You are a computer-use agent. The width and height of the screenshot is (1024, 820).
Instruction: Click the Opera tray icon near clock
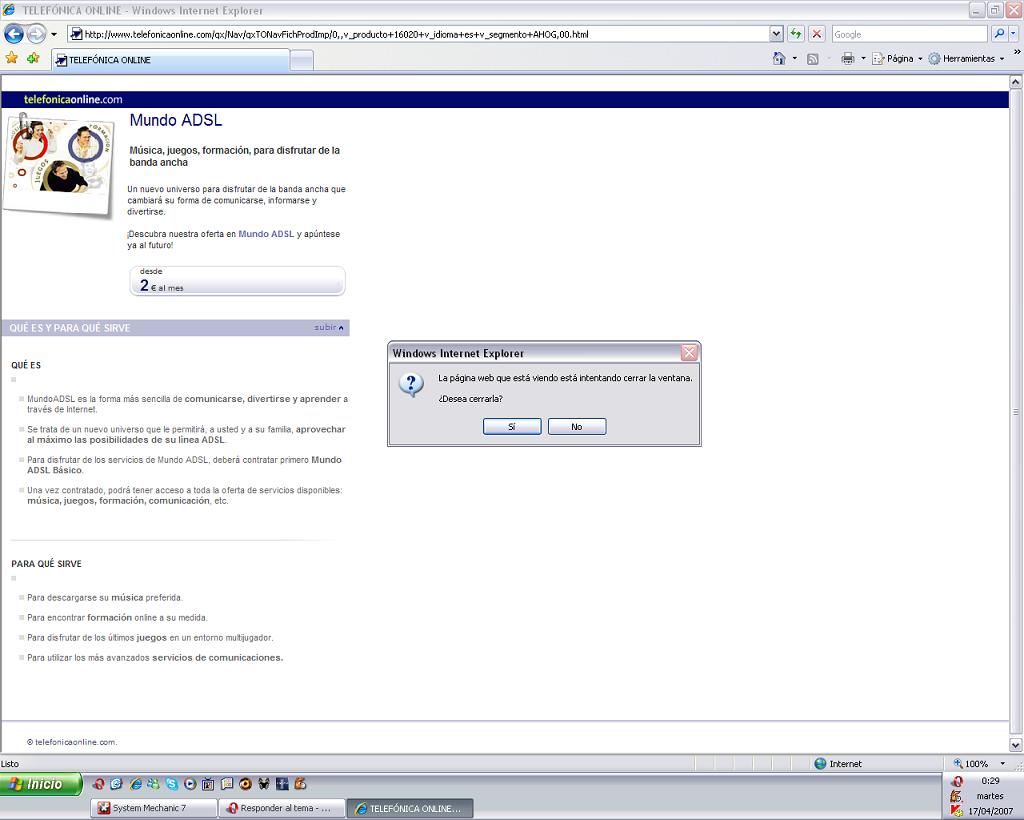tap(957, 781)
